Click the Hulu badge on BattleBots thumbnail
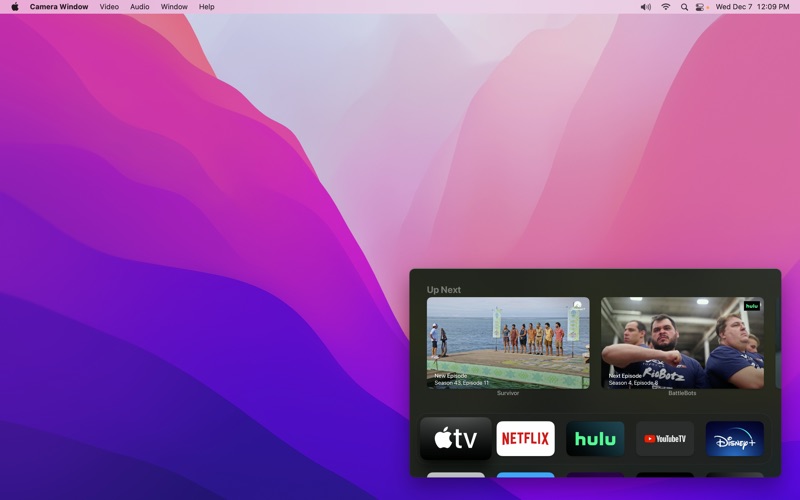This screenshot has width=800, height=500. click(752, 306)
